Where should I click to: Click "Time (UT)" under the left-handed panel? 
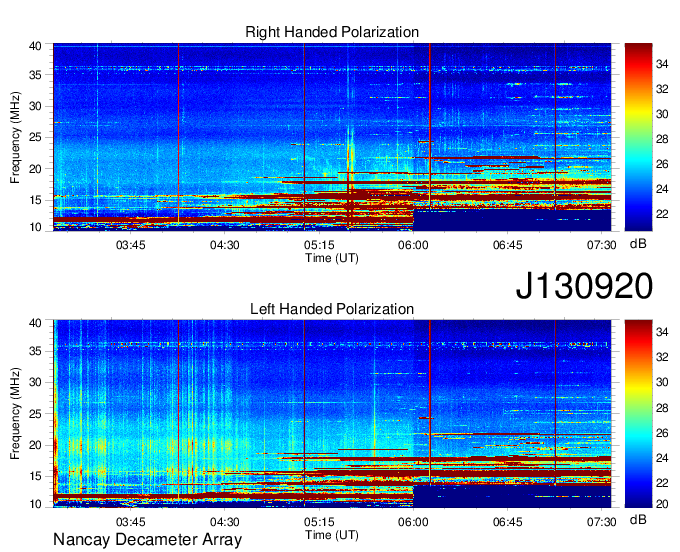332,535
